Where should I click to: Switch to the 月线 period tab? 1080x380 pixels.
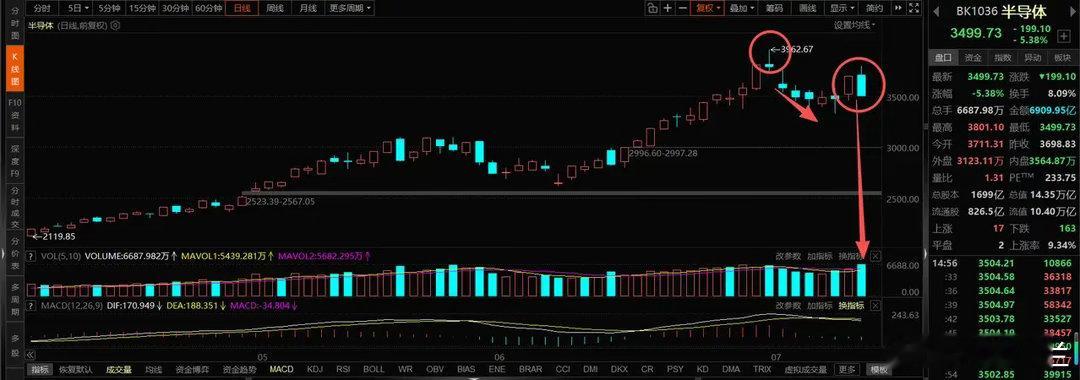[307, 8]
